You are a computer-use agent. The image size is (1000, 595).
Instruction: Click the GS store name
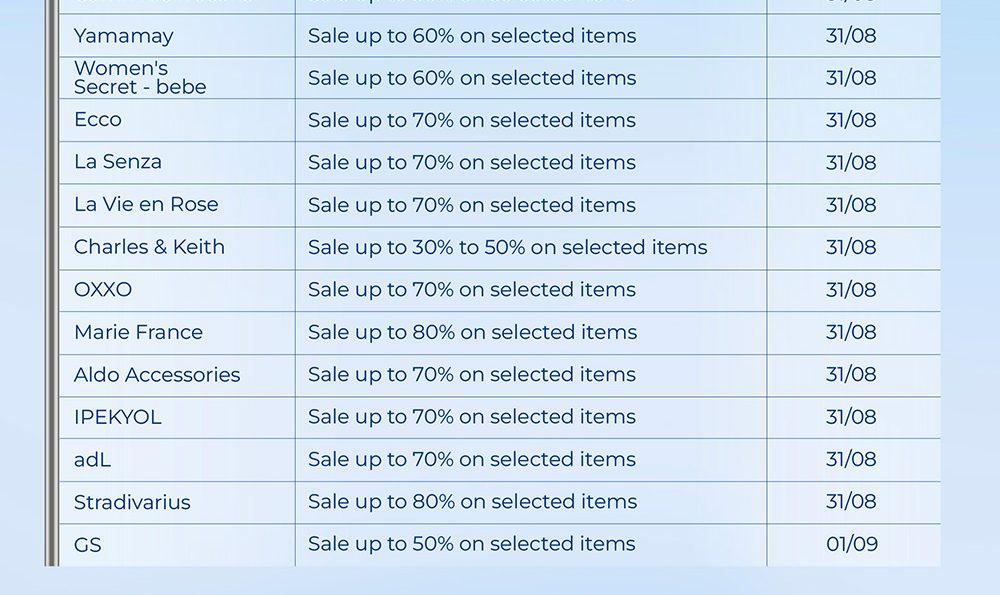88,545
